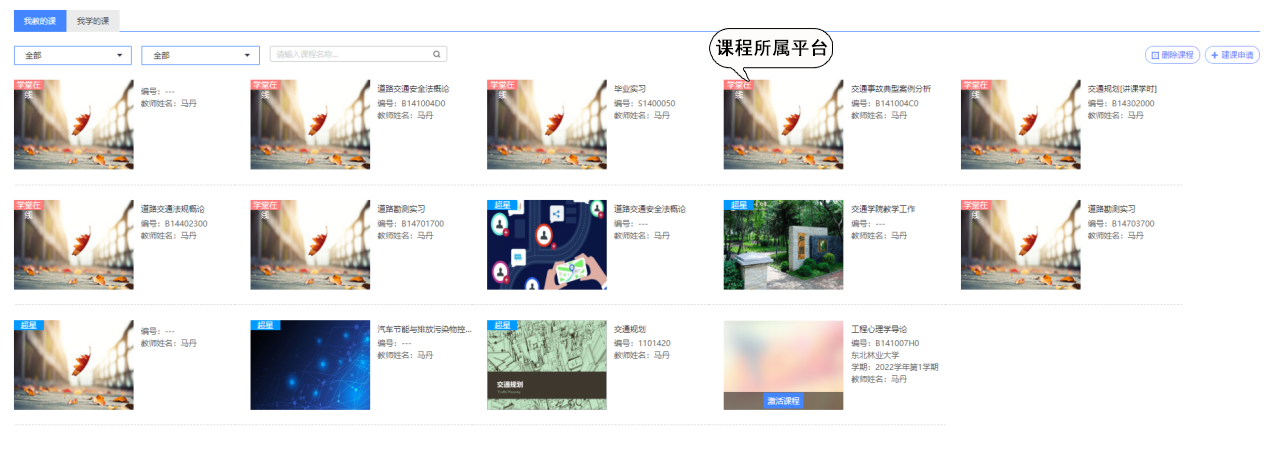The height and width of the screenshot is (465, 1266).
Task: Click the 超星 badge on the 交通学院教学工作 cover
Action: 739,205
